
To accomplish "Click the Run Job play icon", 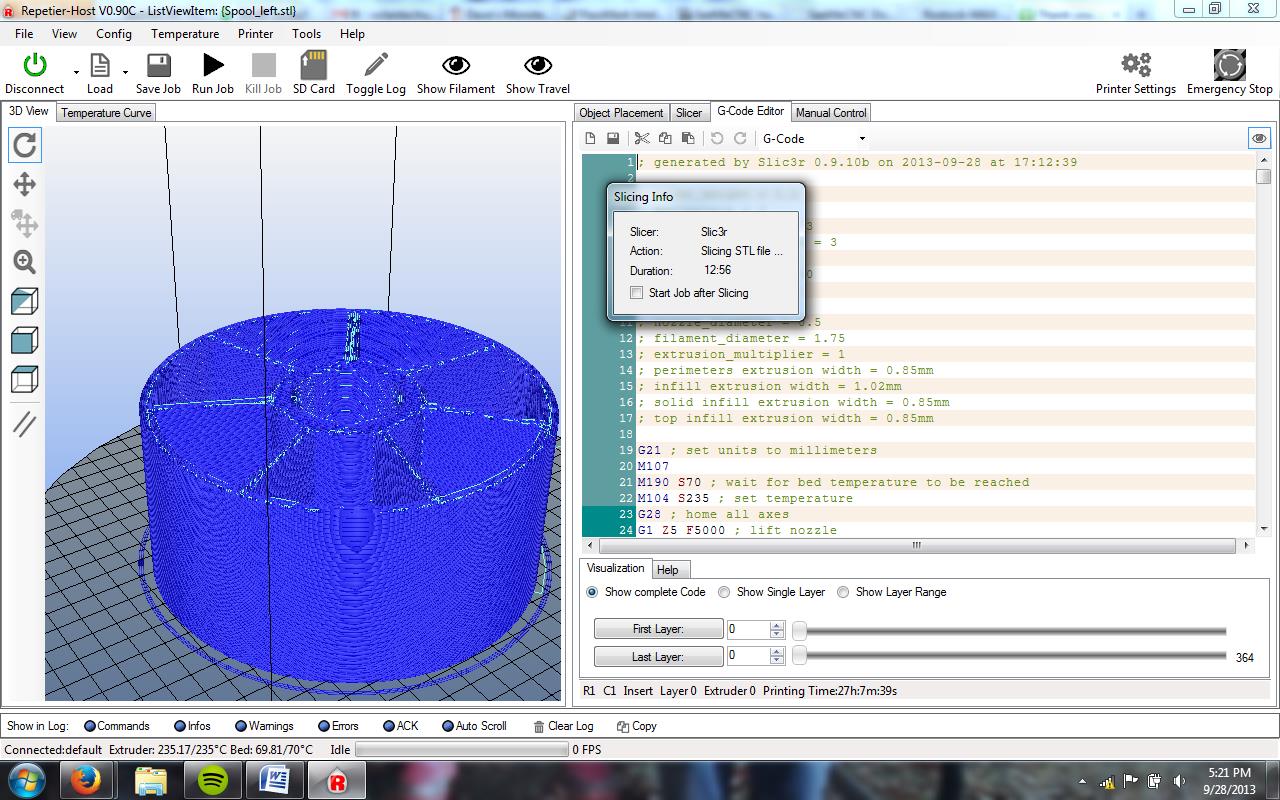I will [213, 66].
